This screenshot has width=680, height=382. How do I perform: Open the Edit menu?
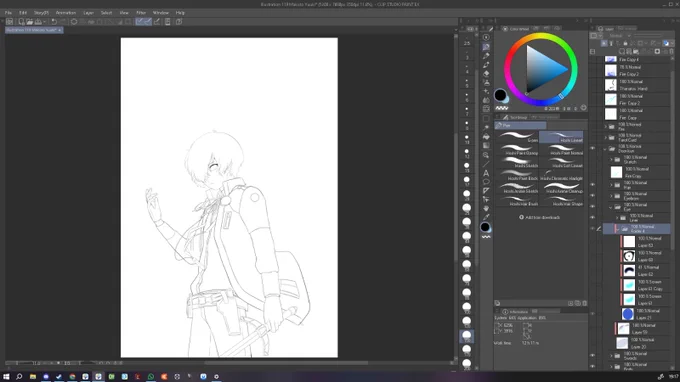tap(23, 13)
